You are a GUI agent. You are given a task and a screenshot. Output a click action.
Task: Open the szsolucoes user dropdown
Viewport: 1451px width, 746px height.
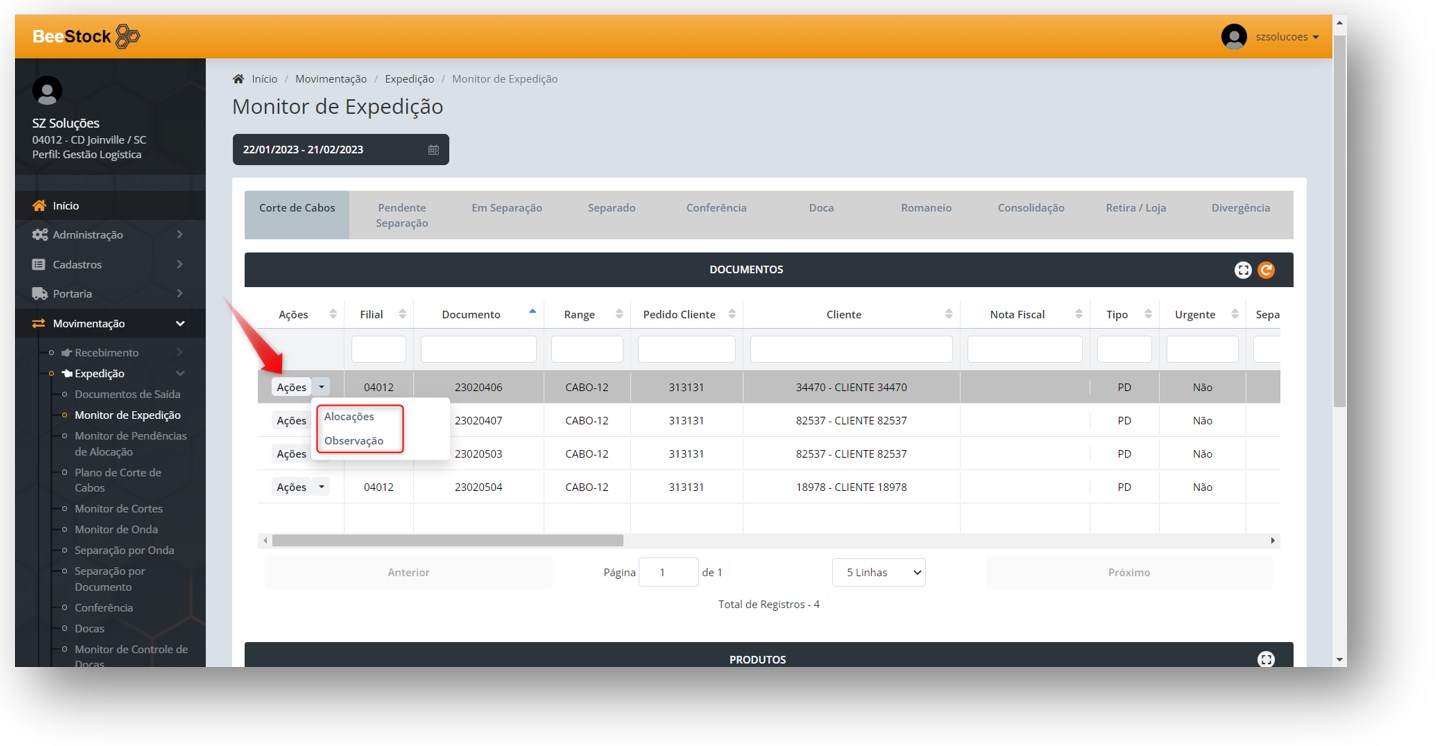(x=1287, y=37)
